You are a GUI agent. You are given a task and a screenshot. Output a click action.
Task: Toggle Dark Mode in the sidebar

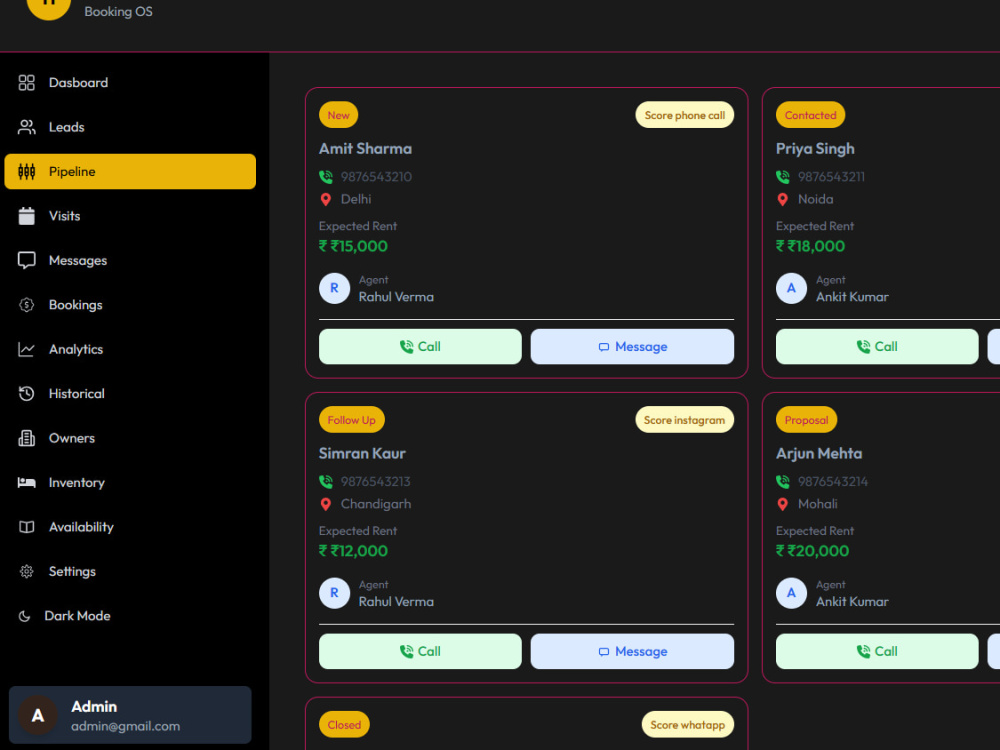[130, 616]
